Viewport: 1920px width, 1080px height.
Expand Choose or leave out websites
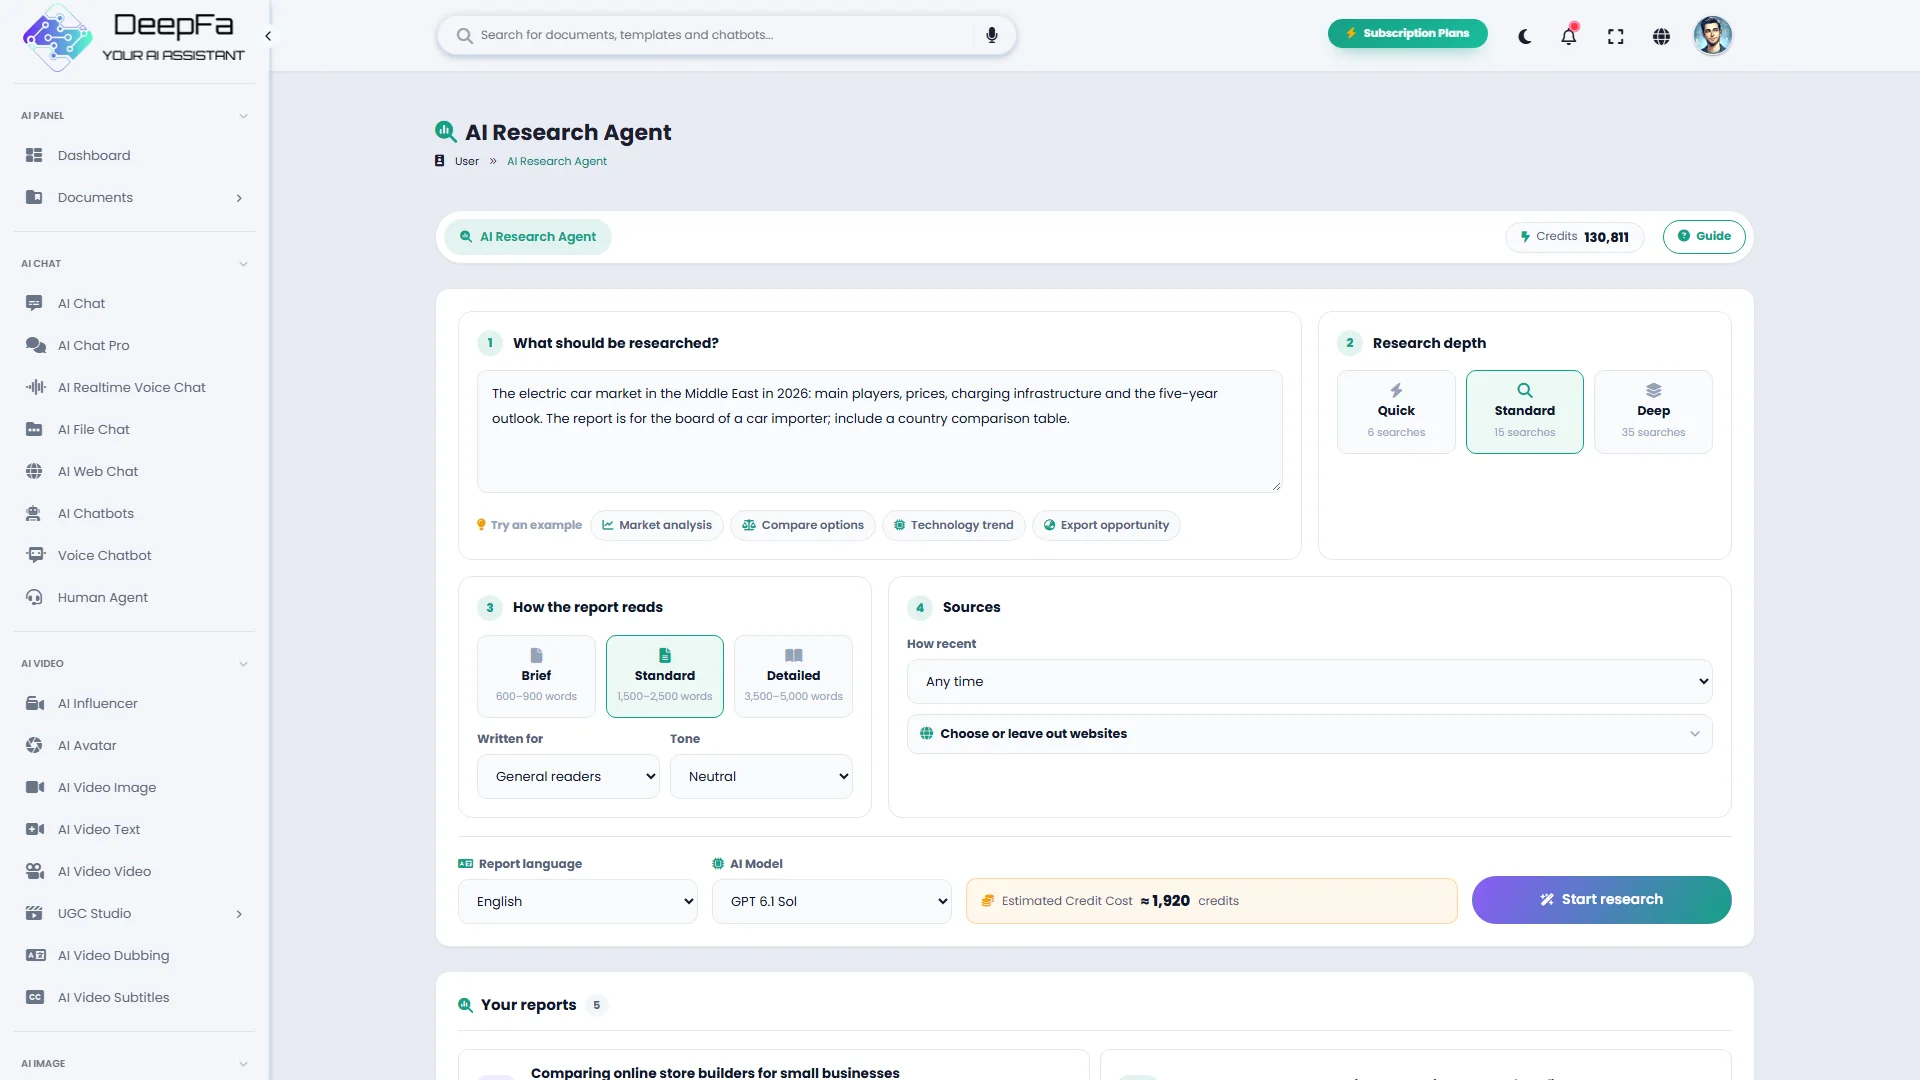tap(1309, 734)
